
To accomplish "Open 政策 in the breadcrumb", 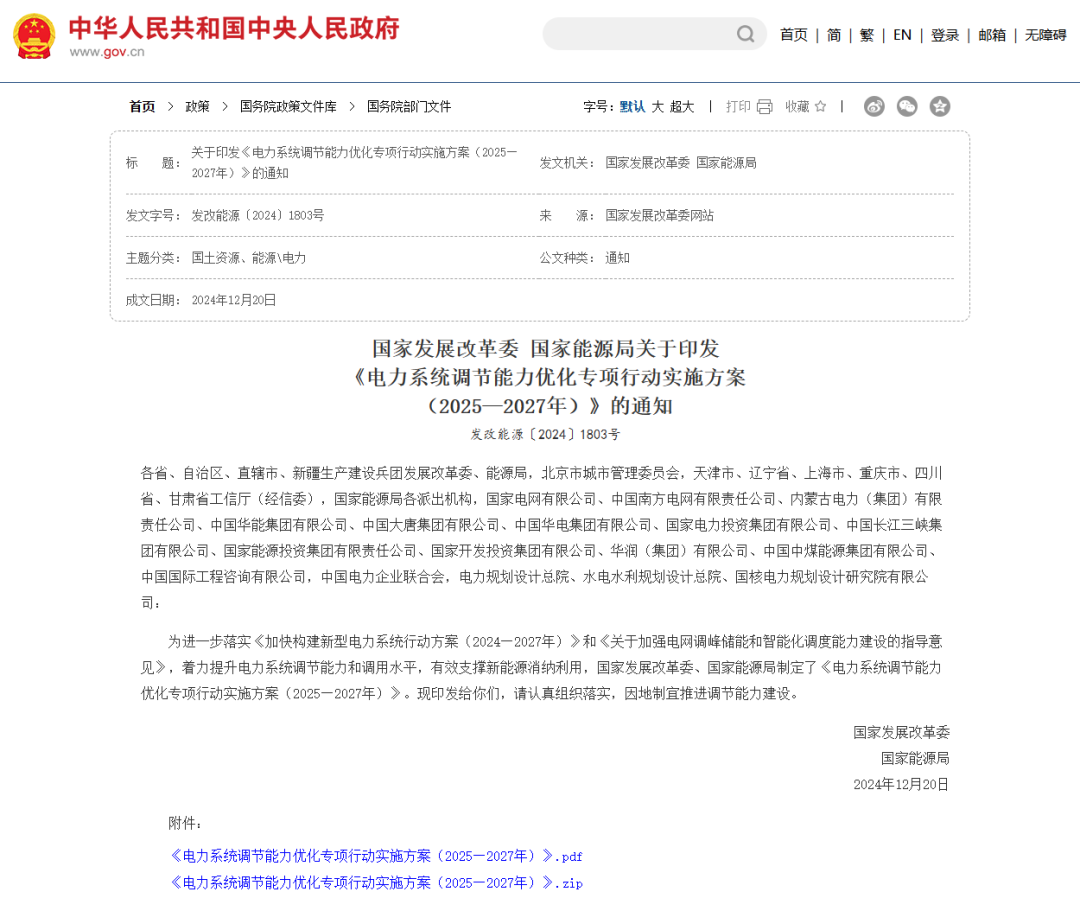I will pyautogui.click(x=198, y=107).
